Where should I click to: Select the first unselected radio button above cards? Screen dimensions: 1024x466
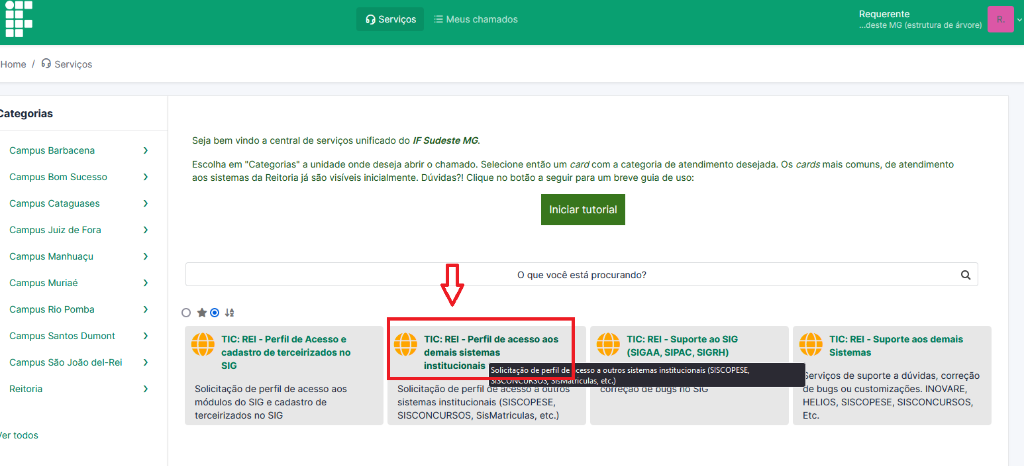[x=187, y=313]
